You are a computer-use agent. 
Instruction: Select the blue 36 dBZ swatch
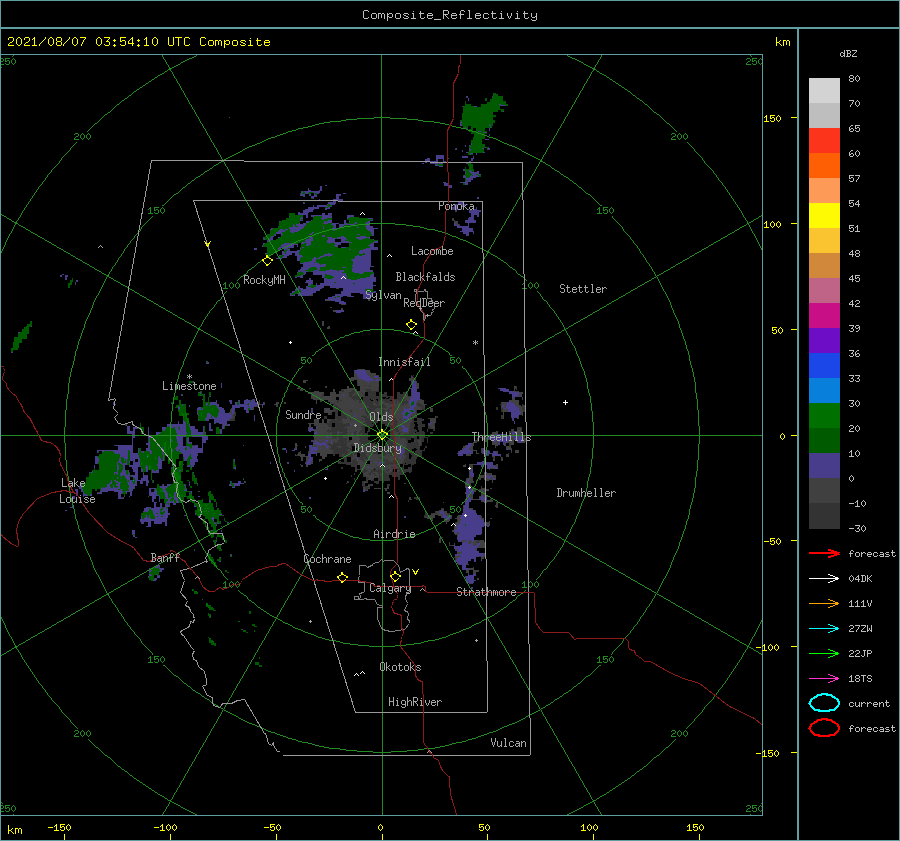[824, 365]
